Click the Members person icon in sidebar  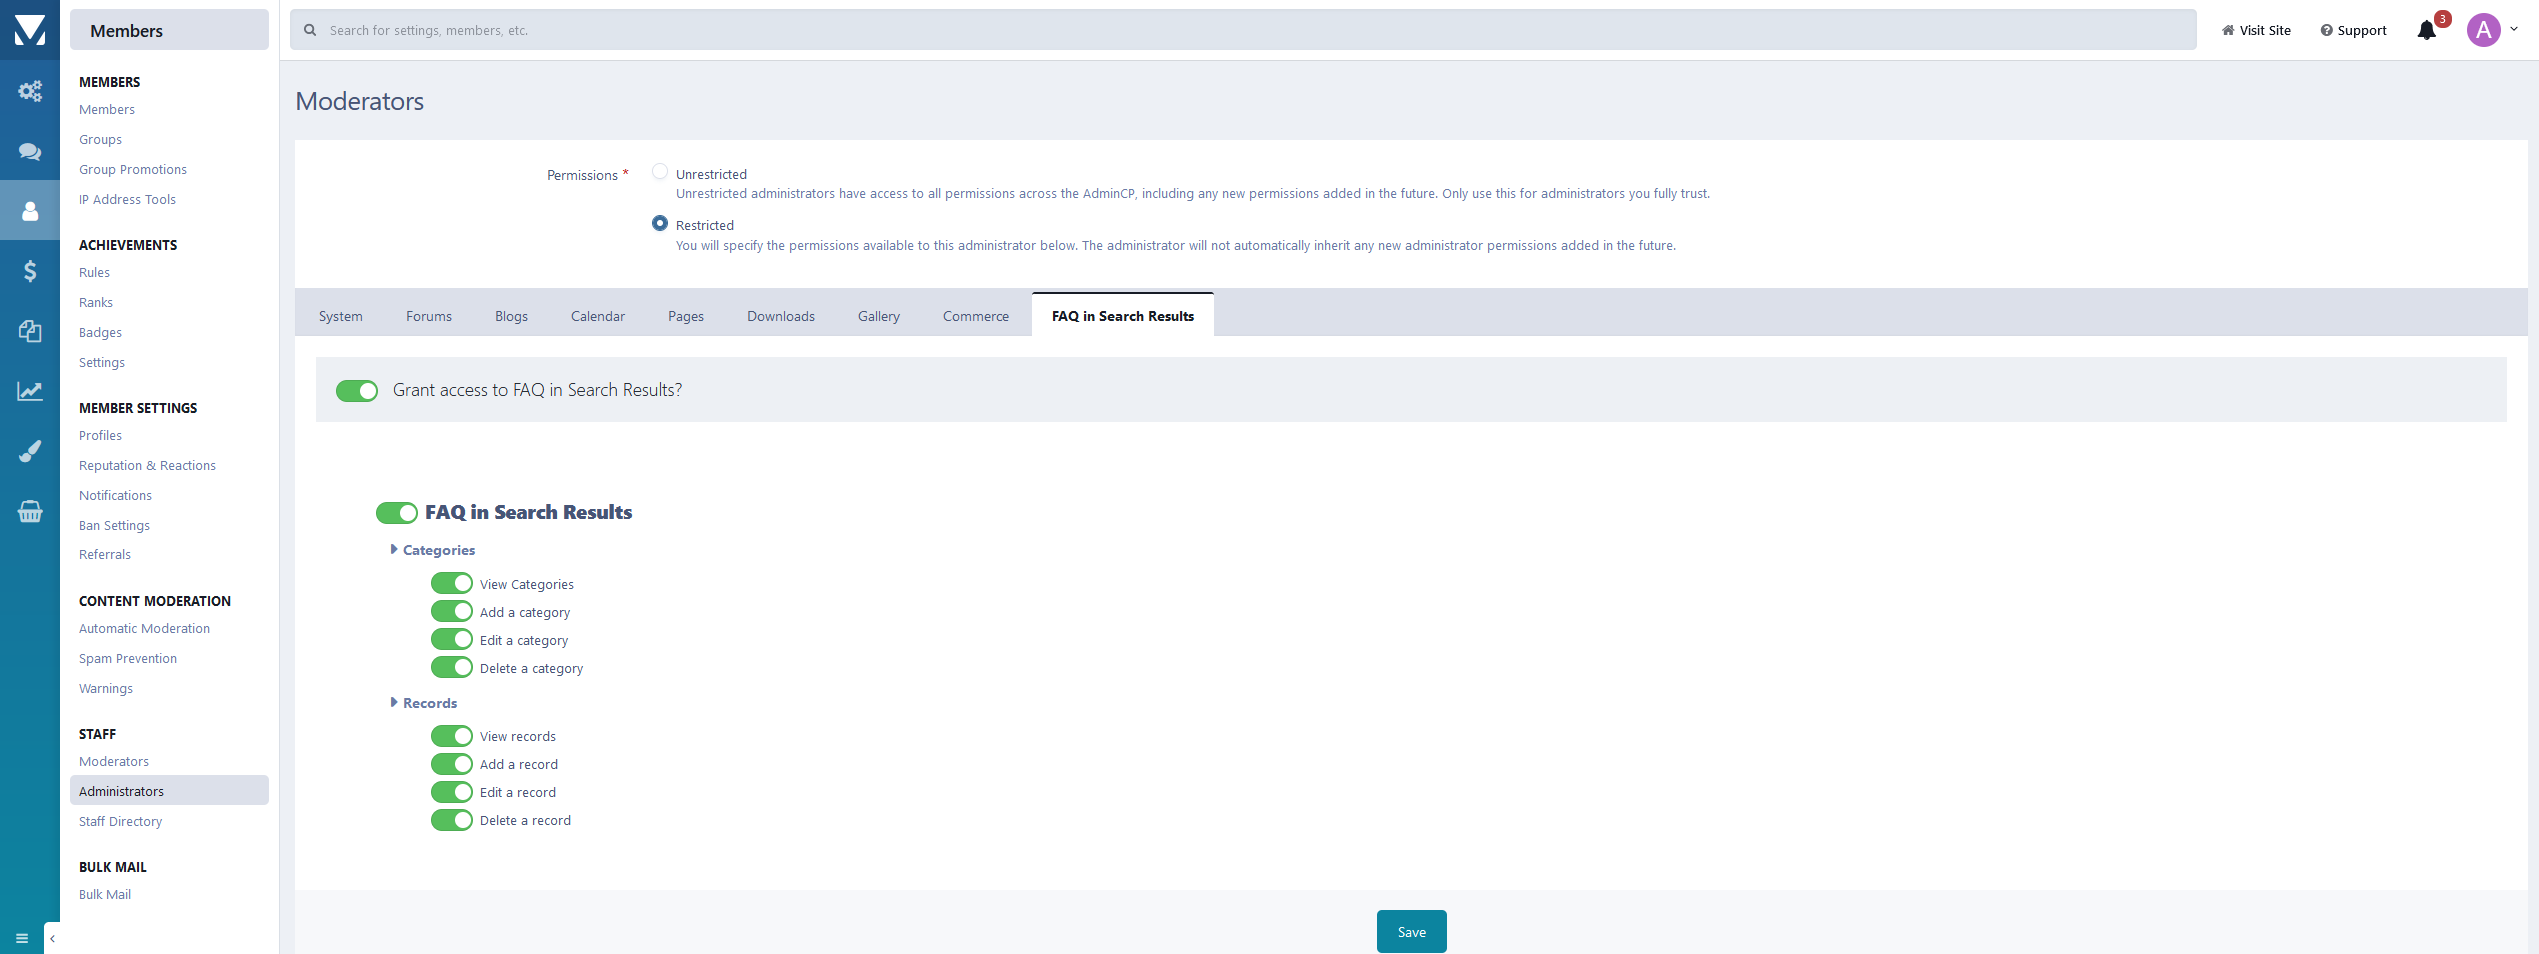tap(29, 211)
